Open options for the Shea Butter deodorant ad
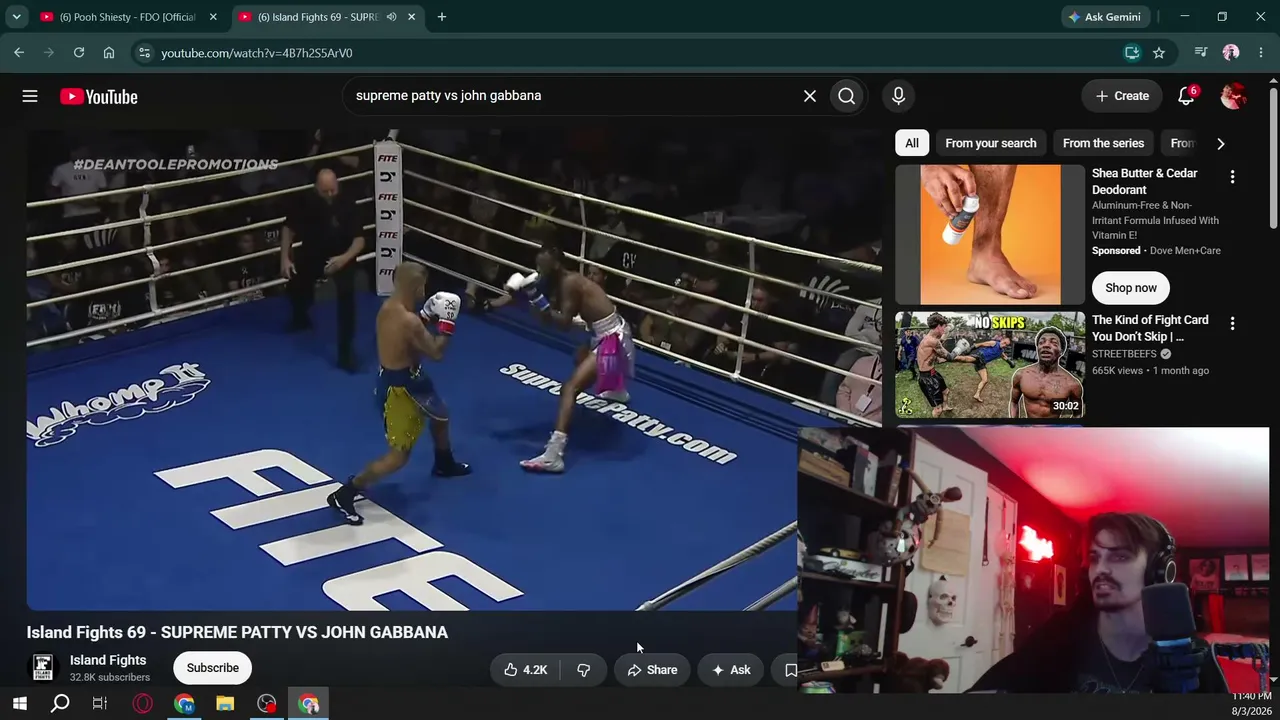Image resolution: width=1280 pixels, height=720 pixels. [x=1232, y=177]
